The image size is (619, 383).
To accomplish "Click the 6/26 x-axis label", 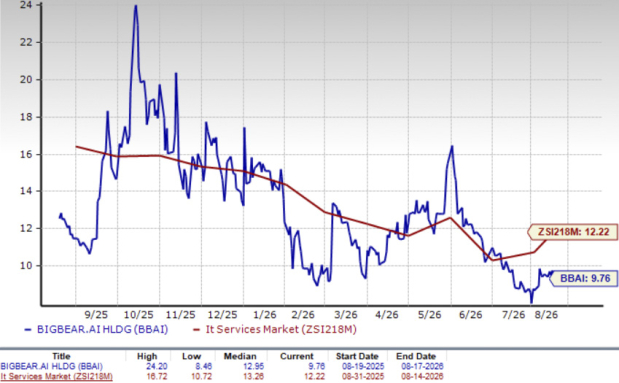I will point(471,315).
